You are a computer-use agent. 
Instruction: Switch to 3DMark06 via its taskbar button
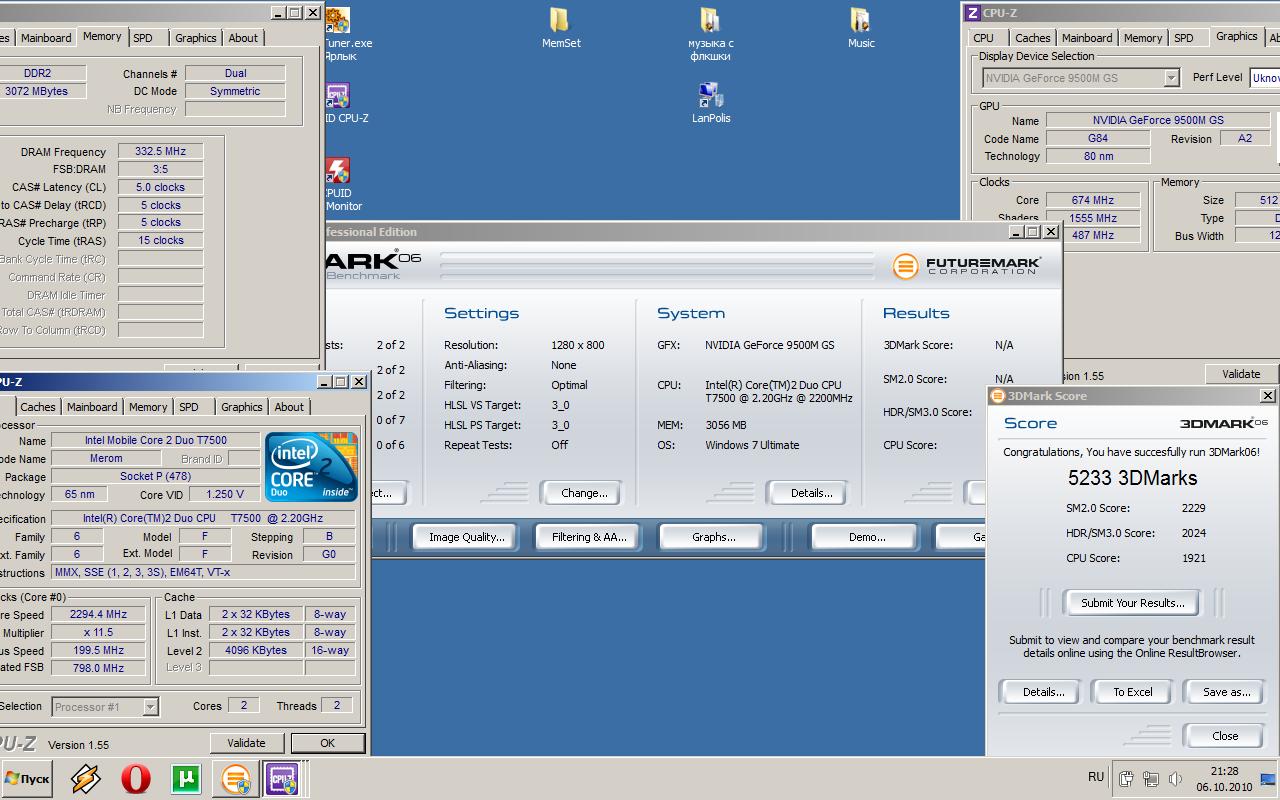[236, 778]
